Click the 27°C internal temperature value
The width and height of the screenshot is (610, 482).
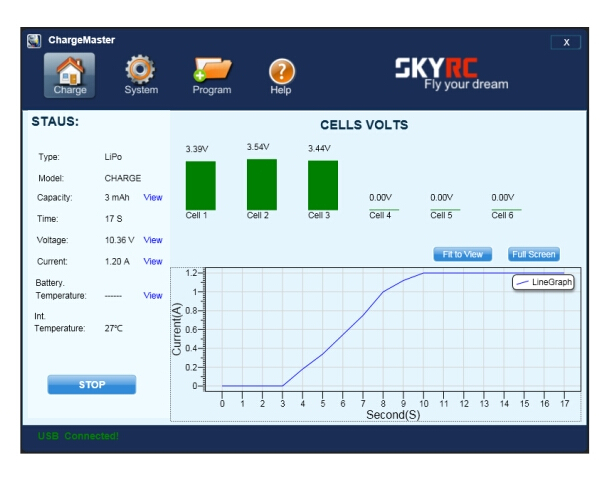113,328
